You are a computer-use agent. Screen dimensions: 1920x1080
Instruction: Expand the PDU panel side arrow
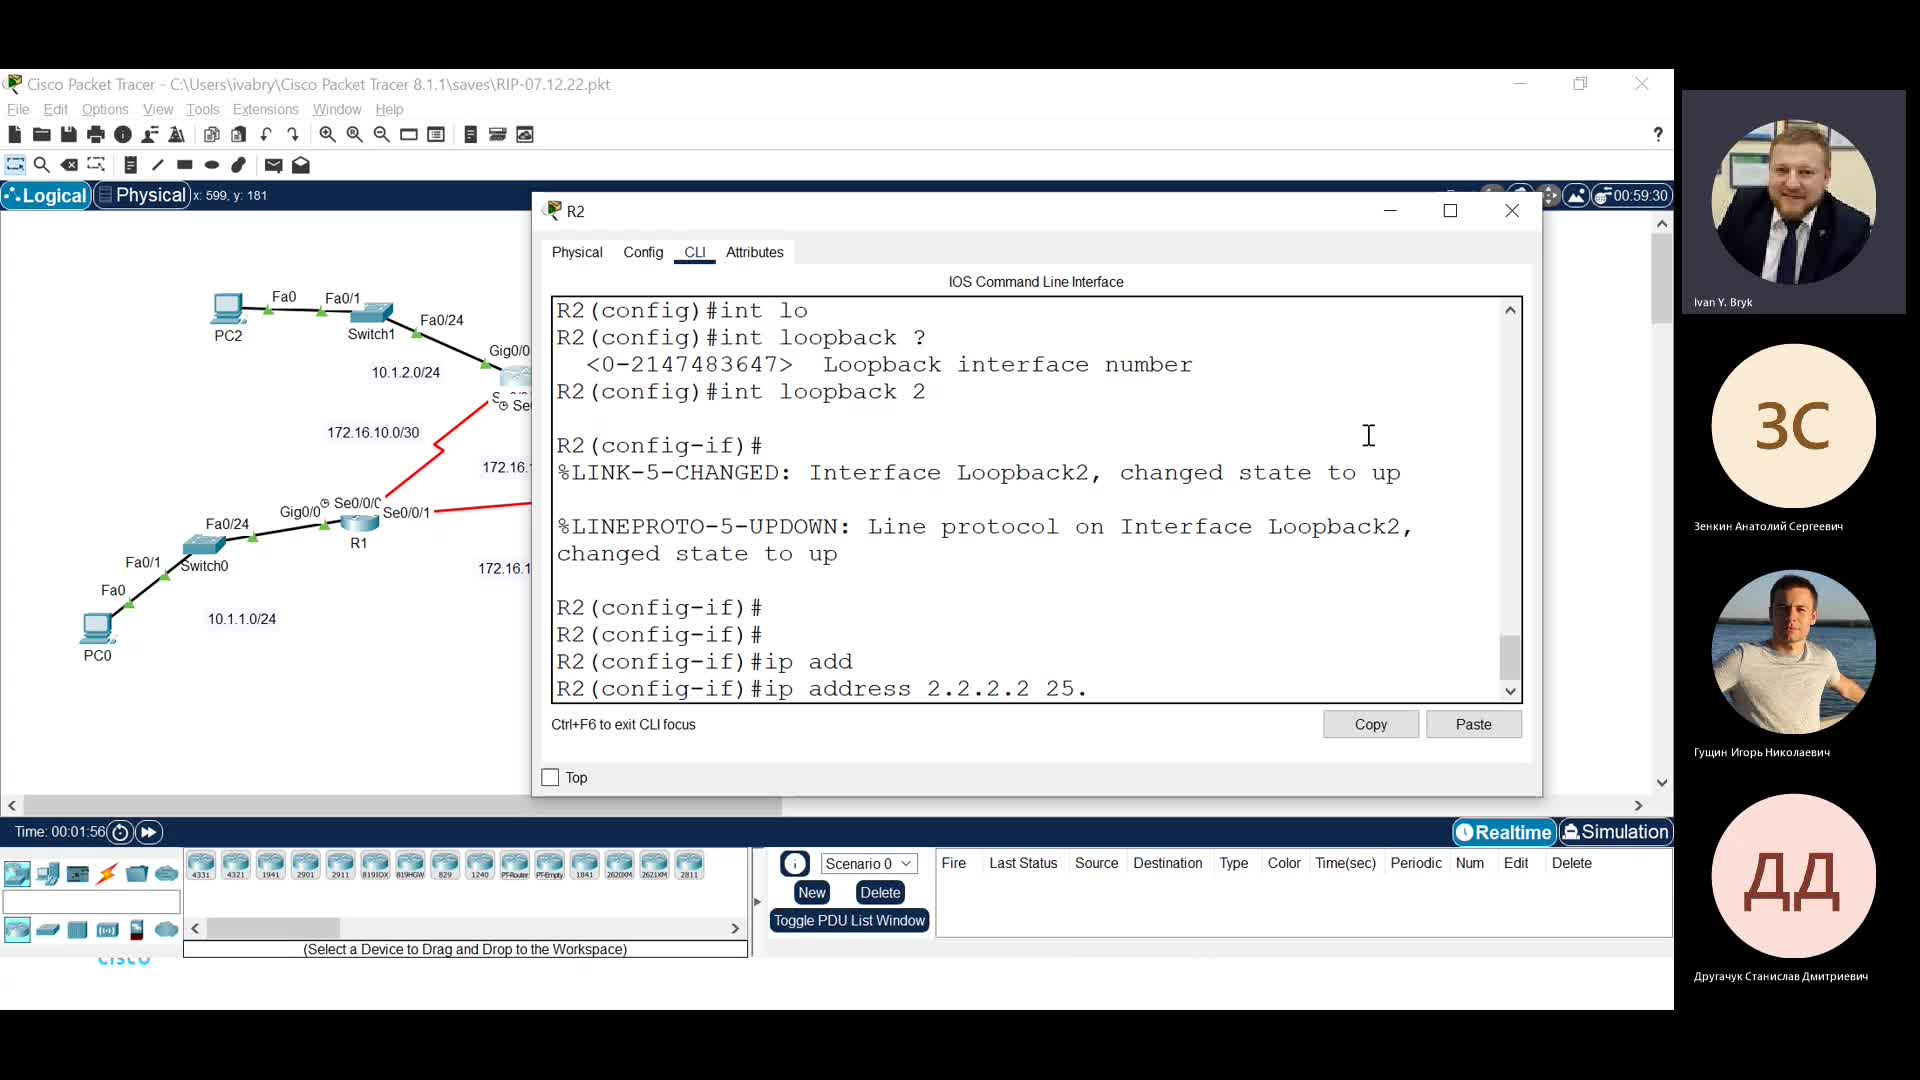(x=757, y=902)
